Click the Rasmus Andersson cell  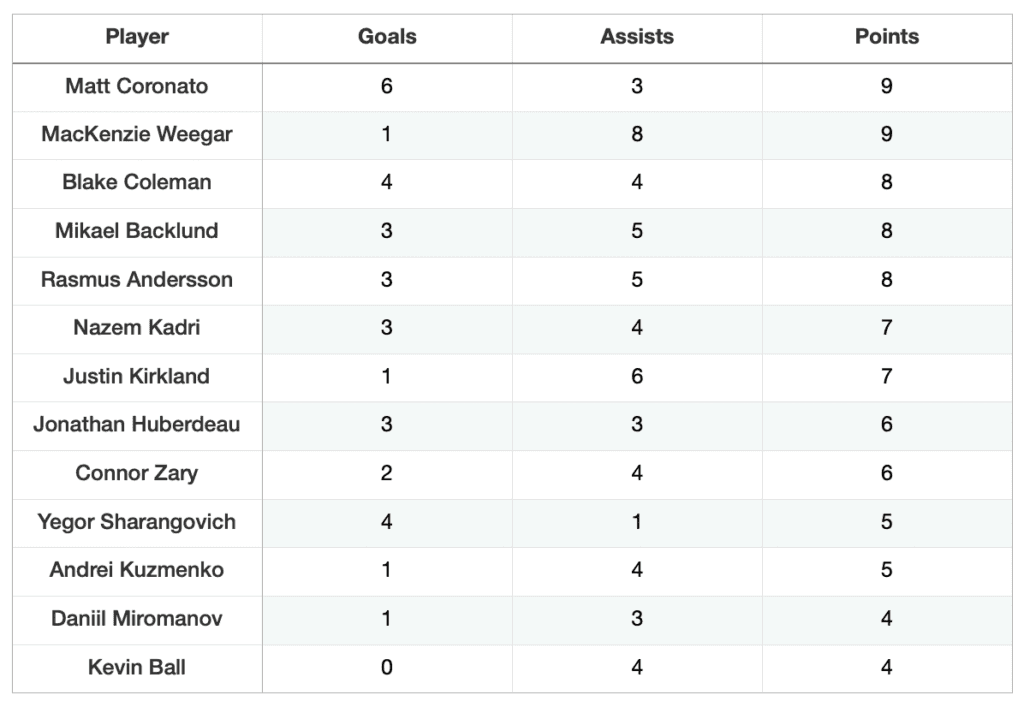pyautogui.click(x=137, y=279)
